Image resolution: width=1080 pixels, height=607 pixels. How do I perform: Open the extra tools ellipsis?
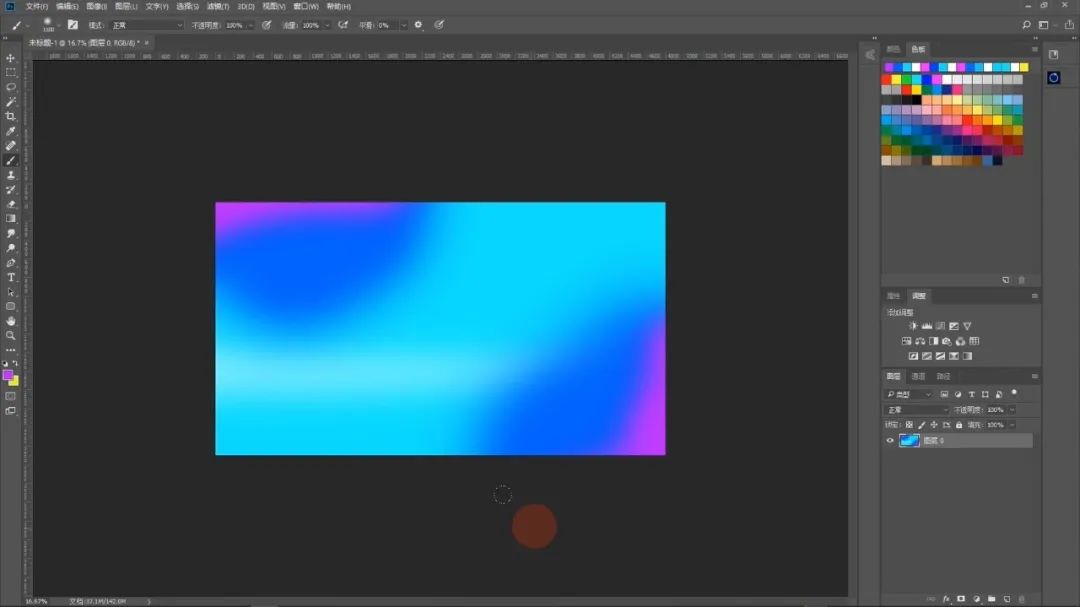[x=10, y=350]
